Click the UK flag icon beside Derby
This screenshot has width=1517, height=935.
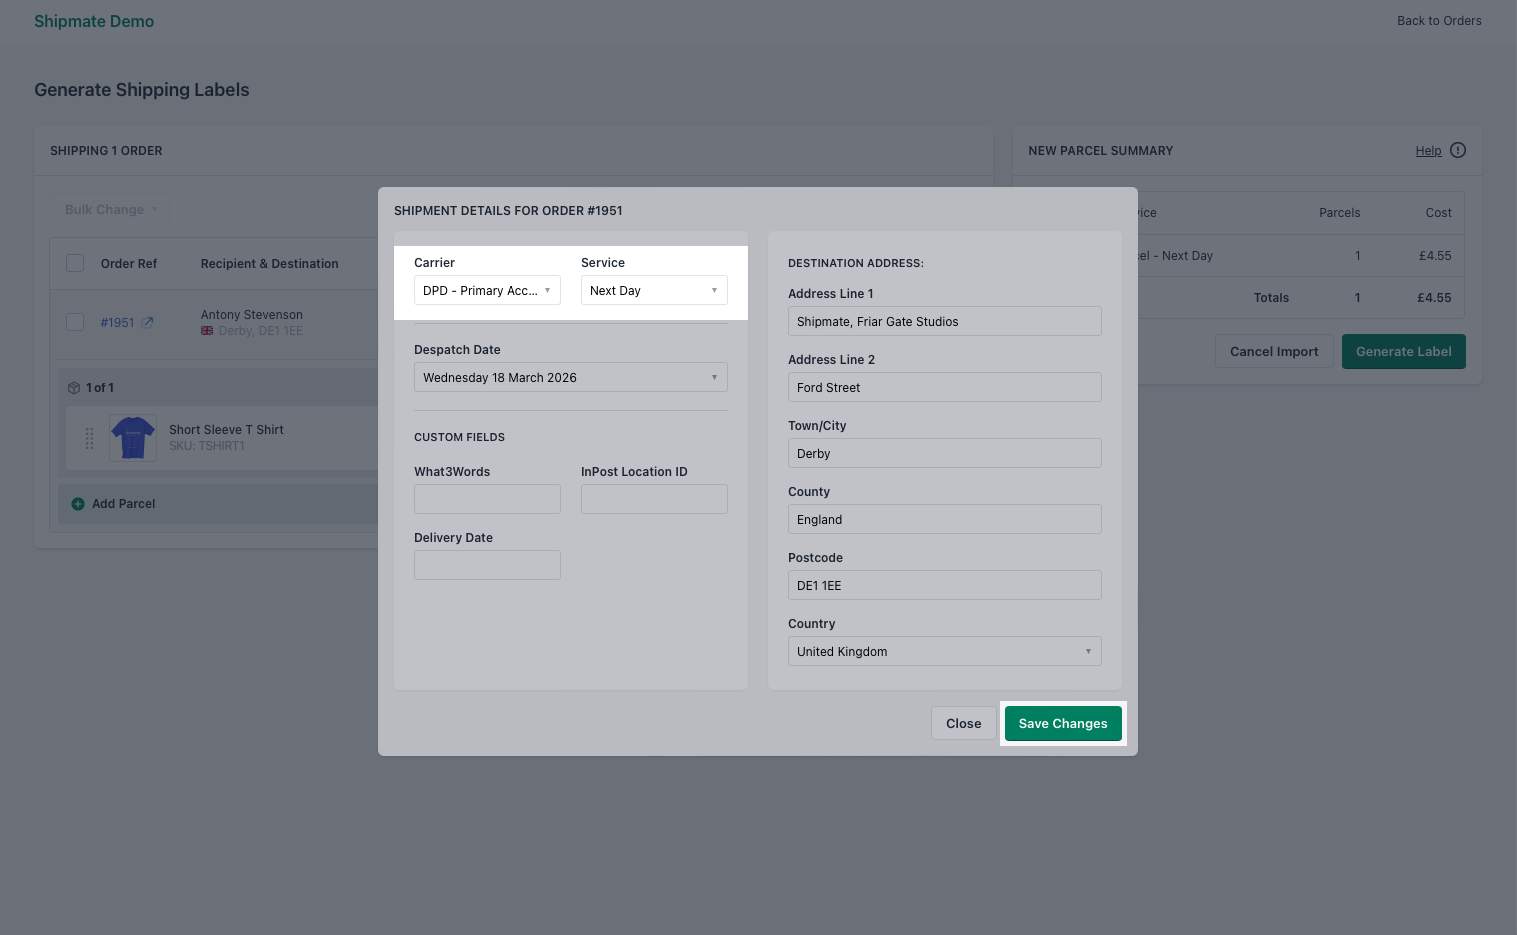click(x=206, y=330)
